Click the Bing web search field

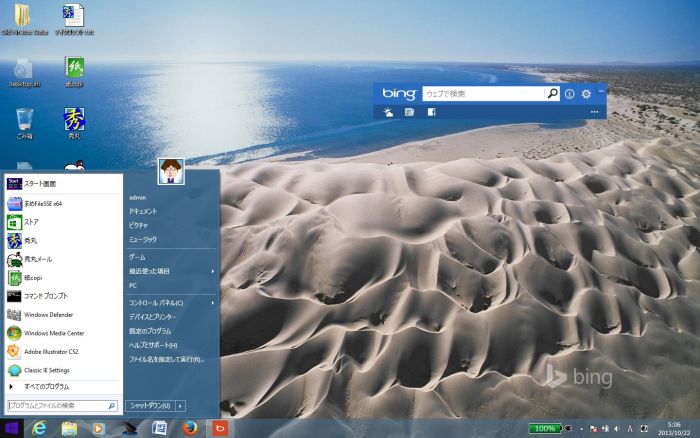coord(483,94)
